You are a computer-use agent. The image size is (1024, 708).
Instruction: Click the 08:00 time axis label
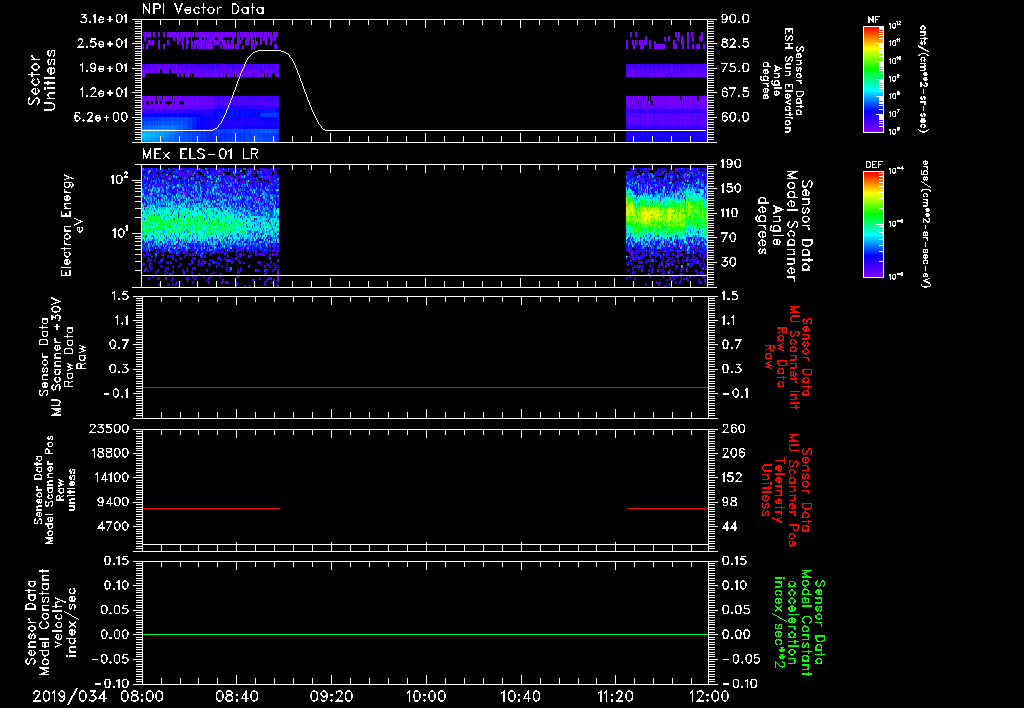click(x=142, y=696)
